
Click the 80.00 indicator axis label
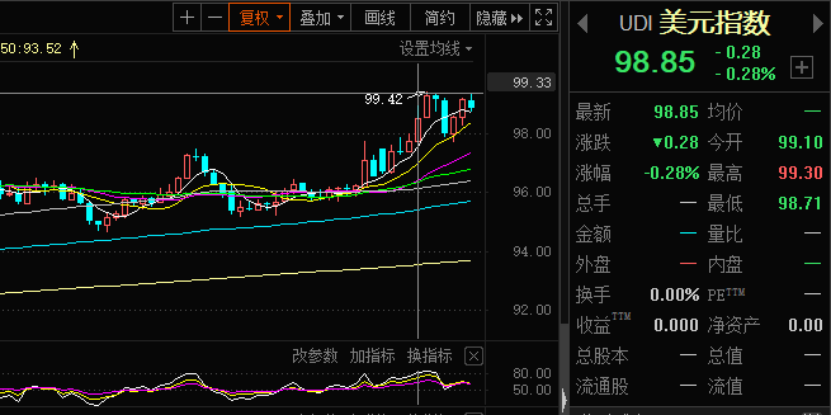tap(532, 373)
